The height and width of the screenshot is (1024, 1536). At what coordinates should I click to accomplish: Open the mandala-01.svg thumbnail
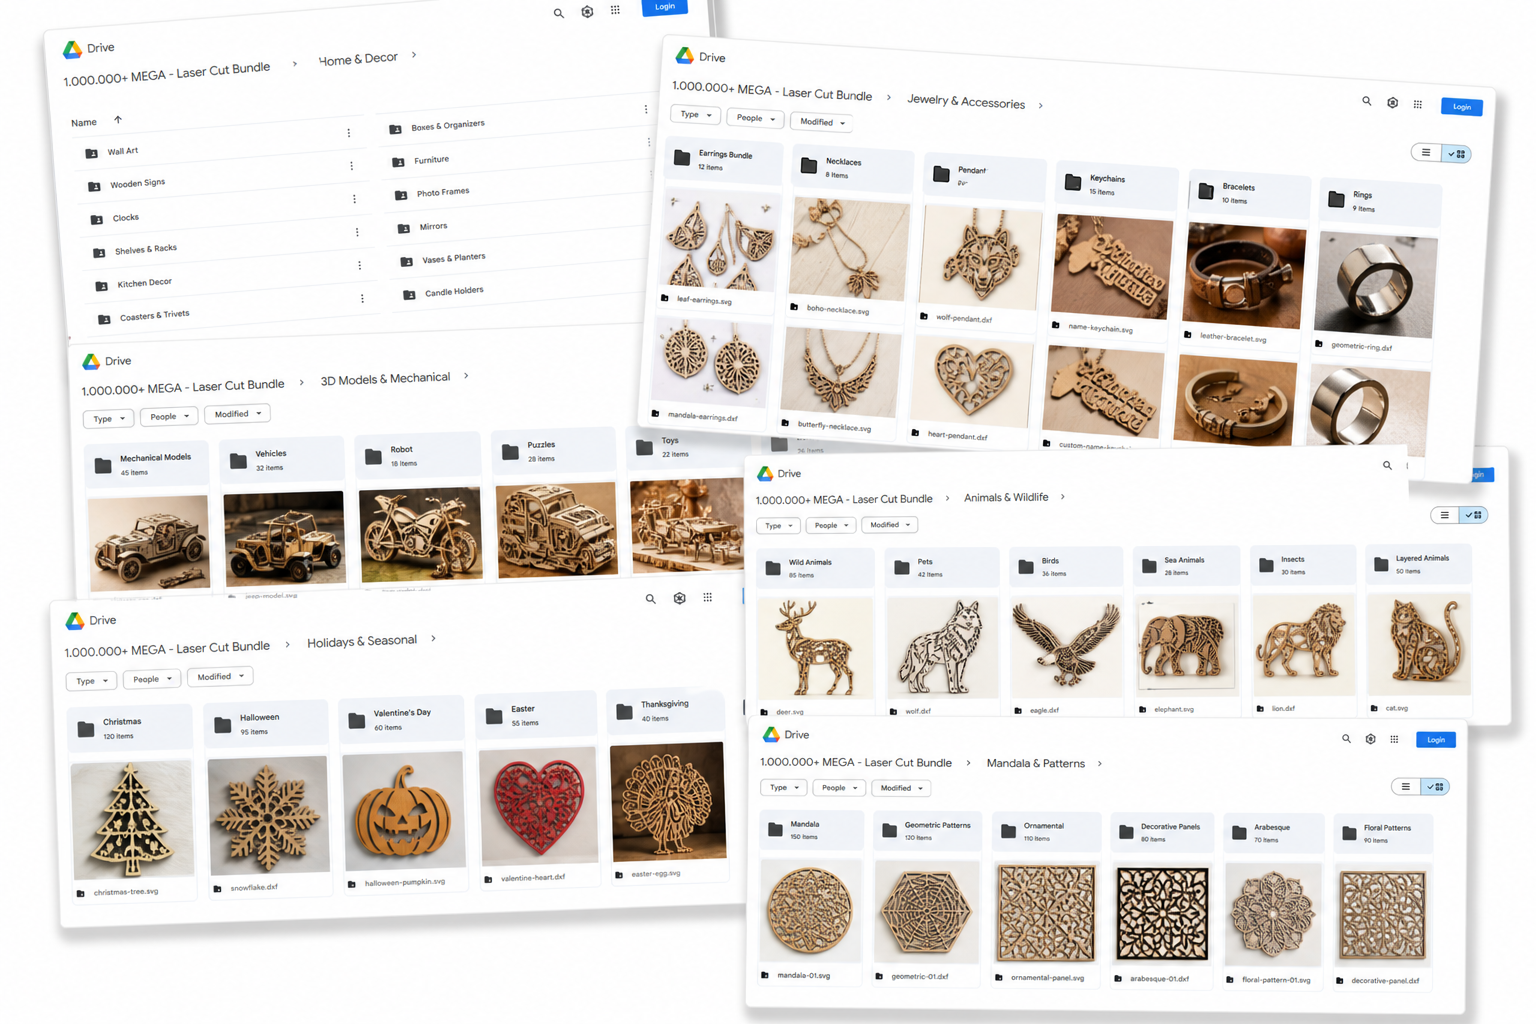coord(810,910)
